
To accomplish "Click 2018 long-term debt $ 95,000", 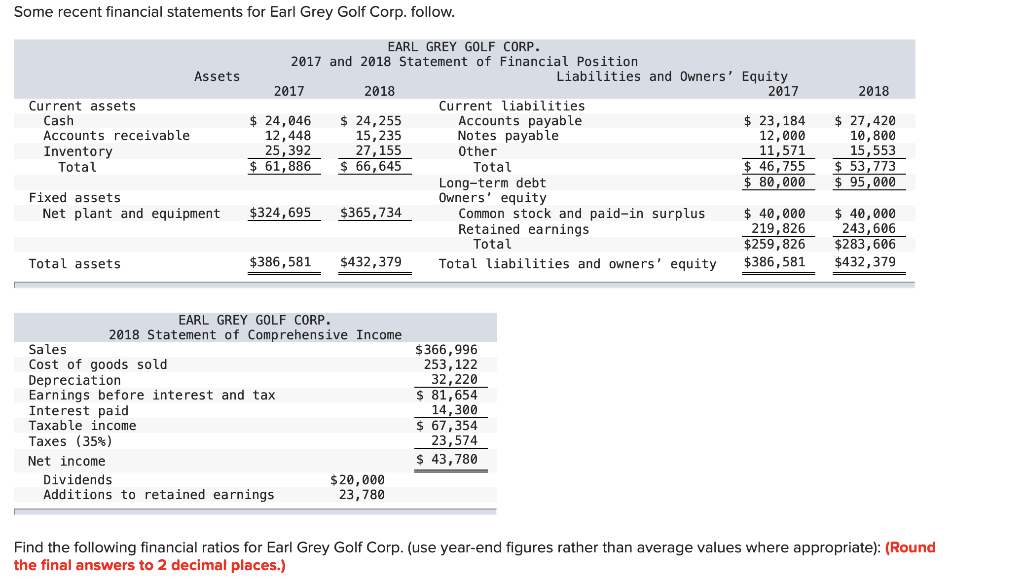I will tap(865, 182).
